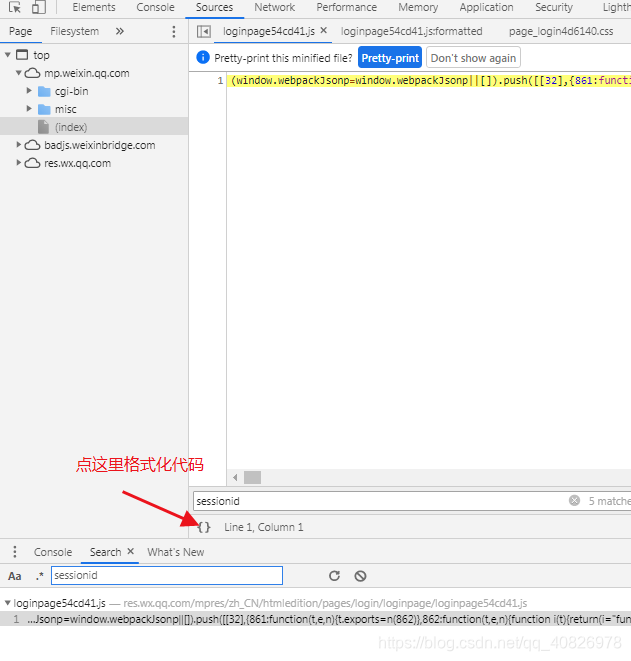Viewport: 631px width, 661px height.
Task: Click the 5 matches count label
Action: [x=610, y=501]
